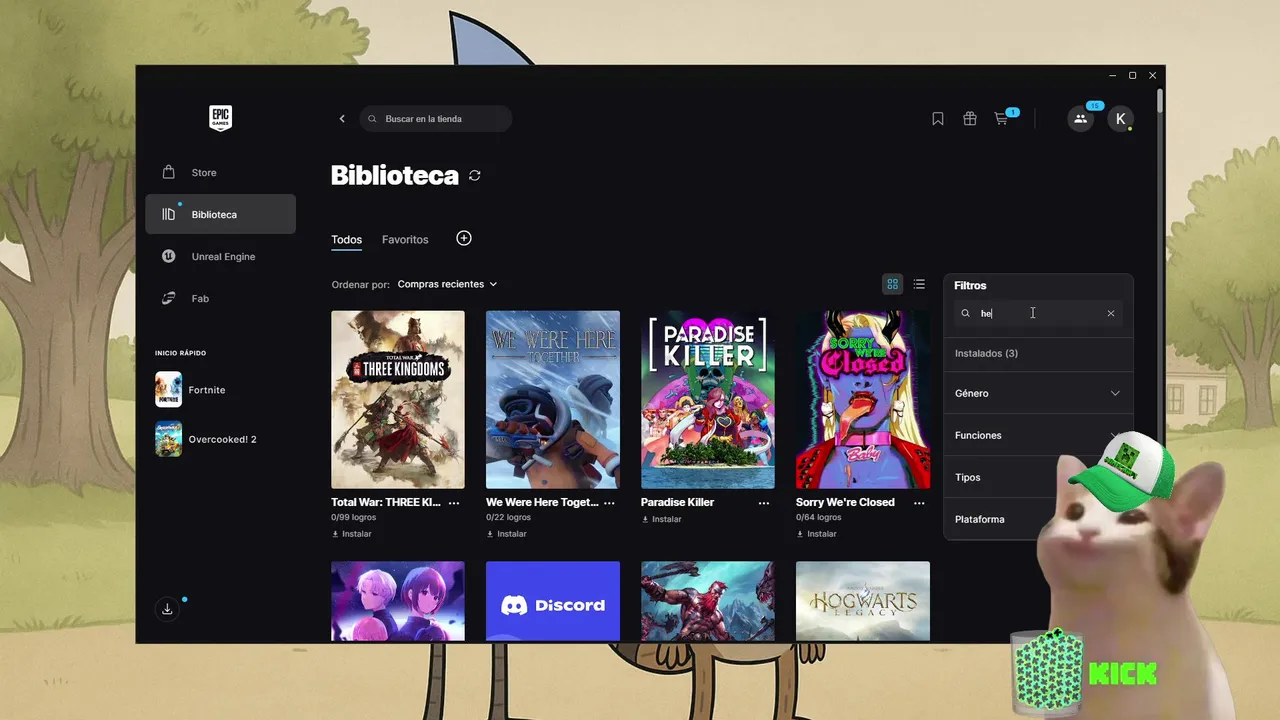Open We Were Here Together cover art
This screenshot has height=720, width=1280.
pyautogui.click(x=553, y=399)
